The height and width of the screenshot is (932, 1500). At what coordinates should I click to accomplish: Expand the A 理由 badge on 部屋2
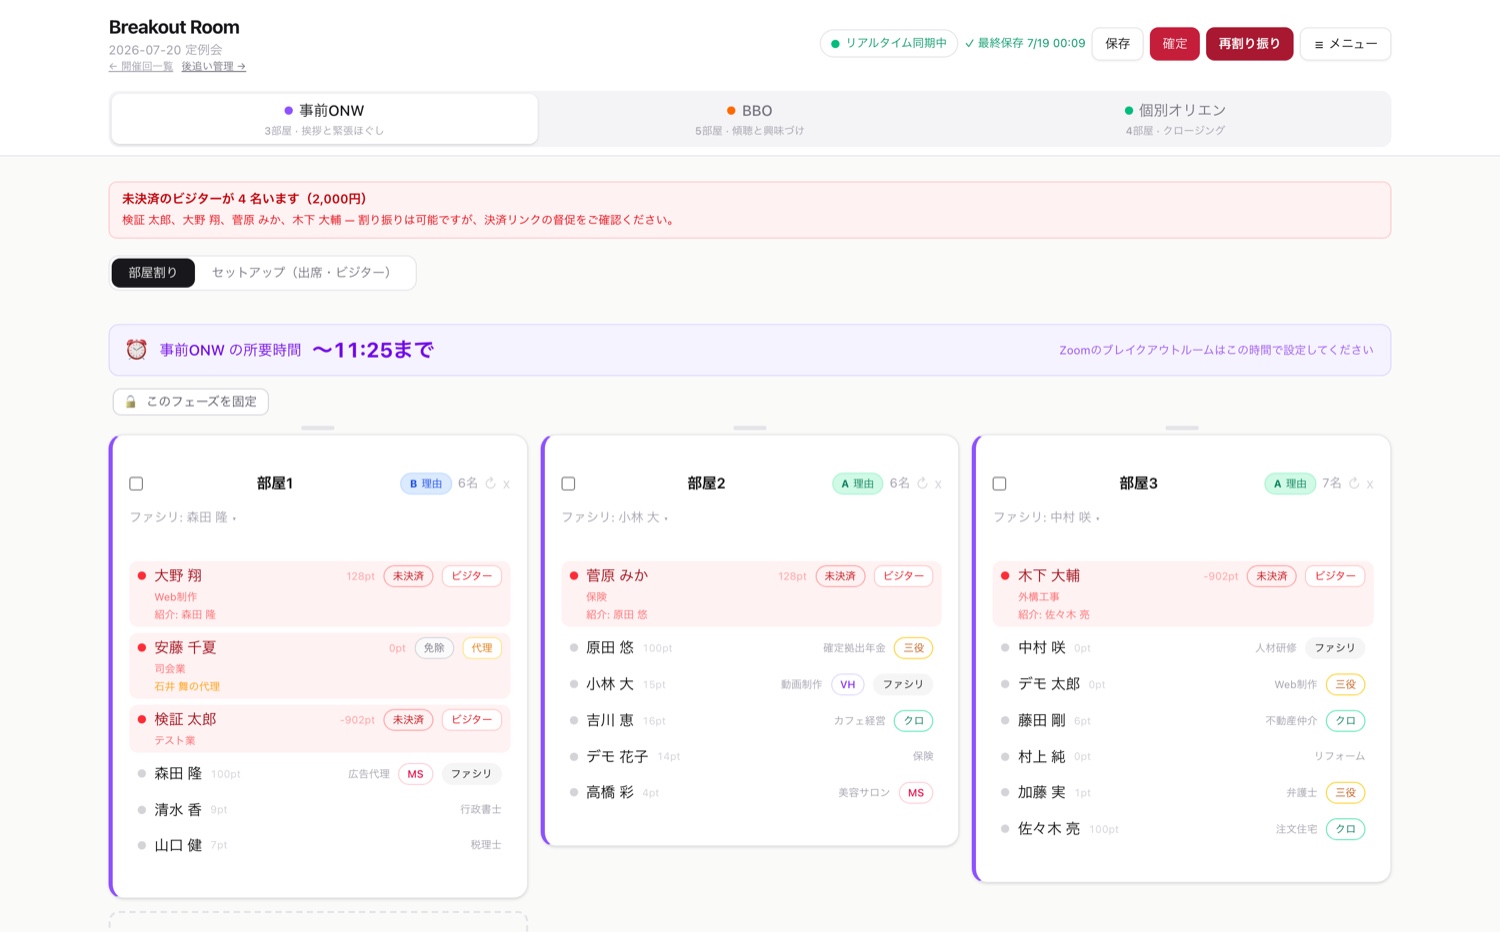click(858, 483)
